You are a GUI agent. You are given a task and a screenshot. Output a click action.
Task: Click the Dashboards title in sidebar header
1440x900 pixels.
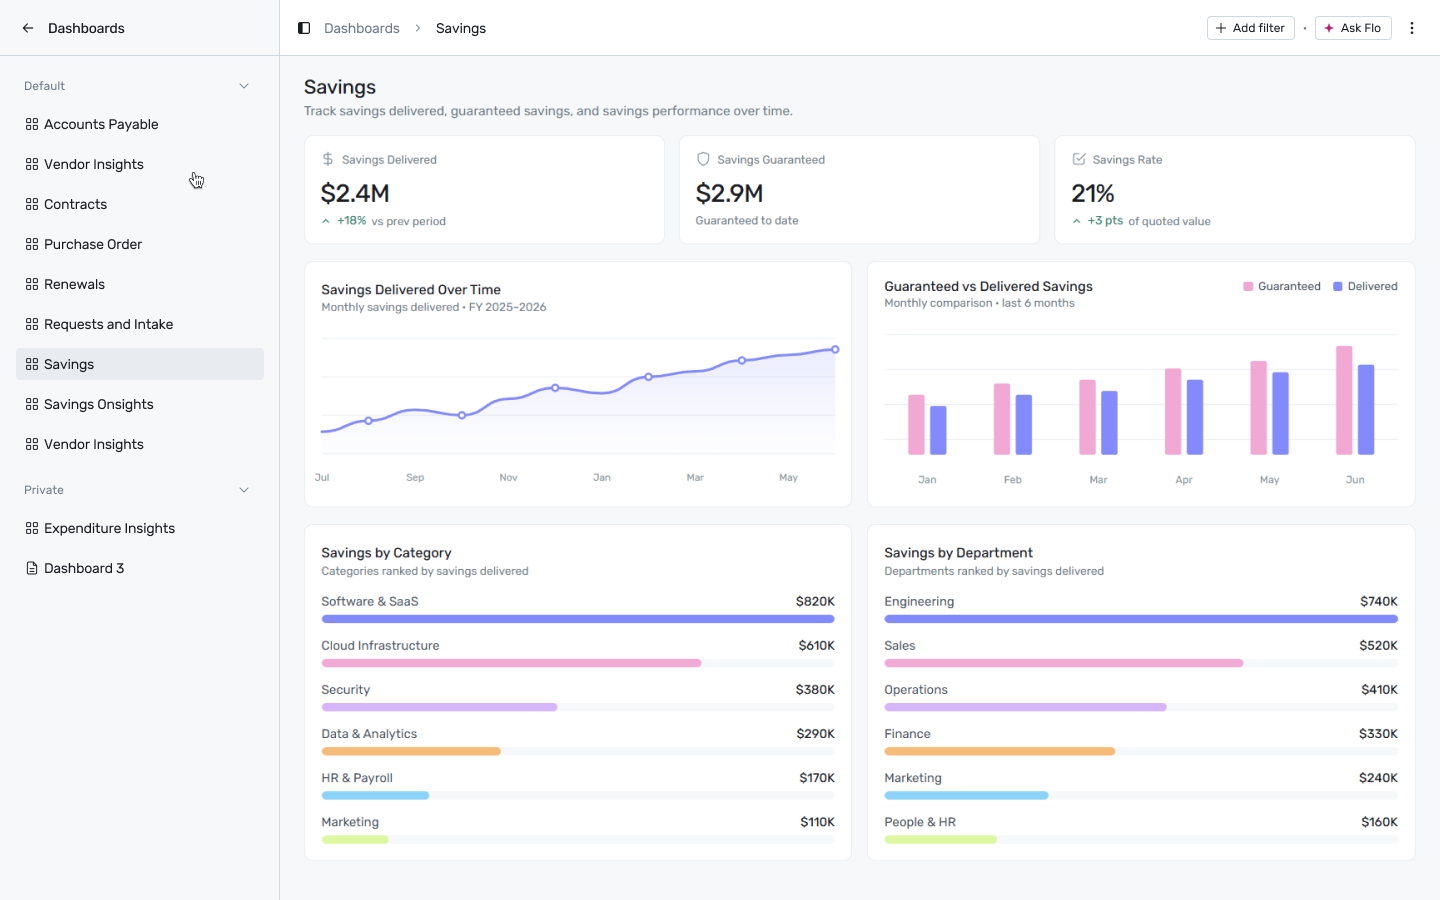pos(86,28)
